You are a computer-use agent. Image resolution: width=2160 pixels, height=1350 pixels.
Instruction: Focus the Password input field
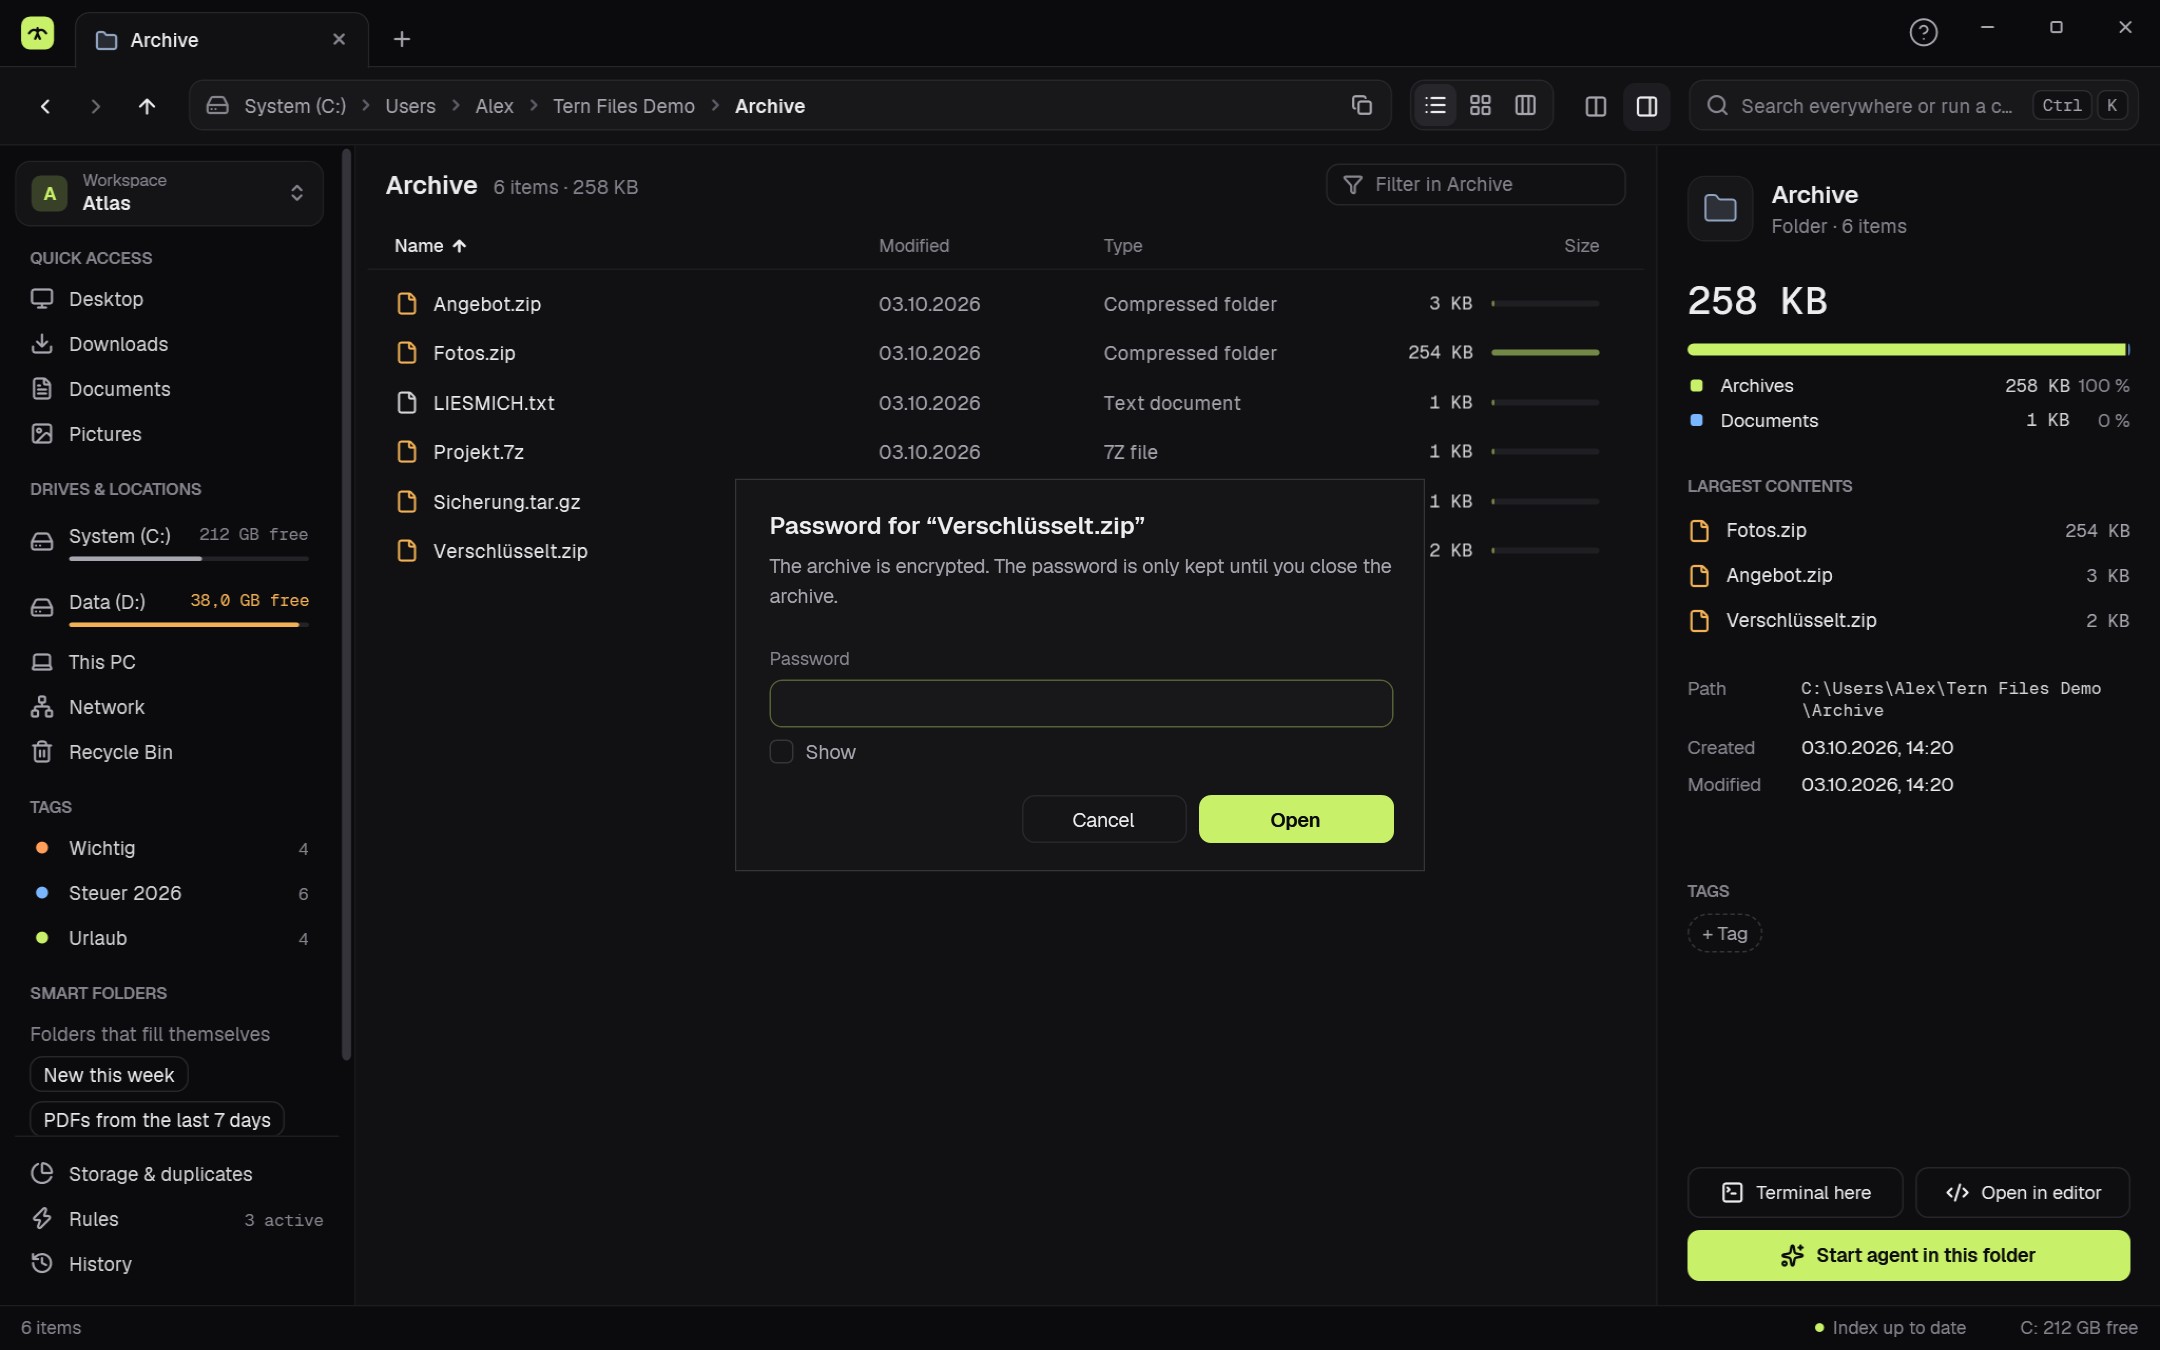(1081, 703)
